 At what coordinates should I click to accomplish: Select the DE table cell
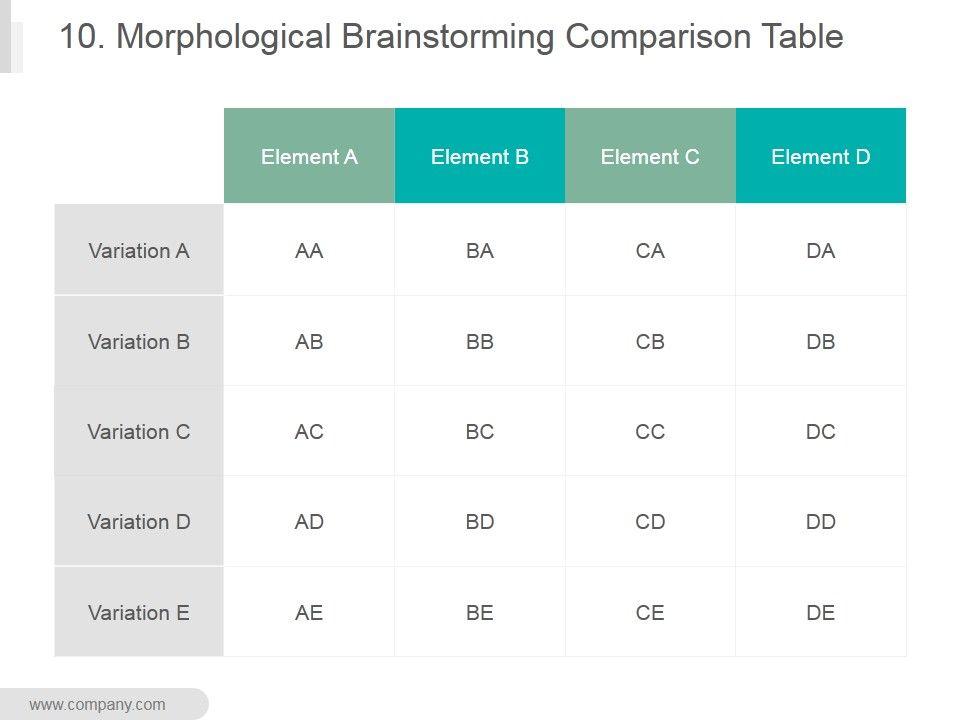(821, 613)
